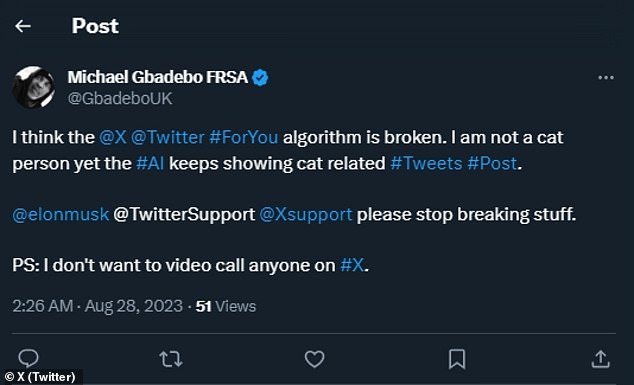Viewport: 634px width, 385px height.
Task: Share the post via upload icon
Action: [600, 359]
